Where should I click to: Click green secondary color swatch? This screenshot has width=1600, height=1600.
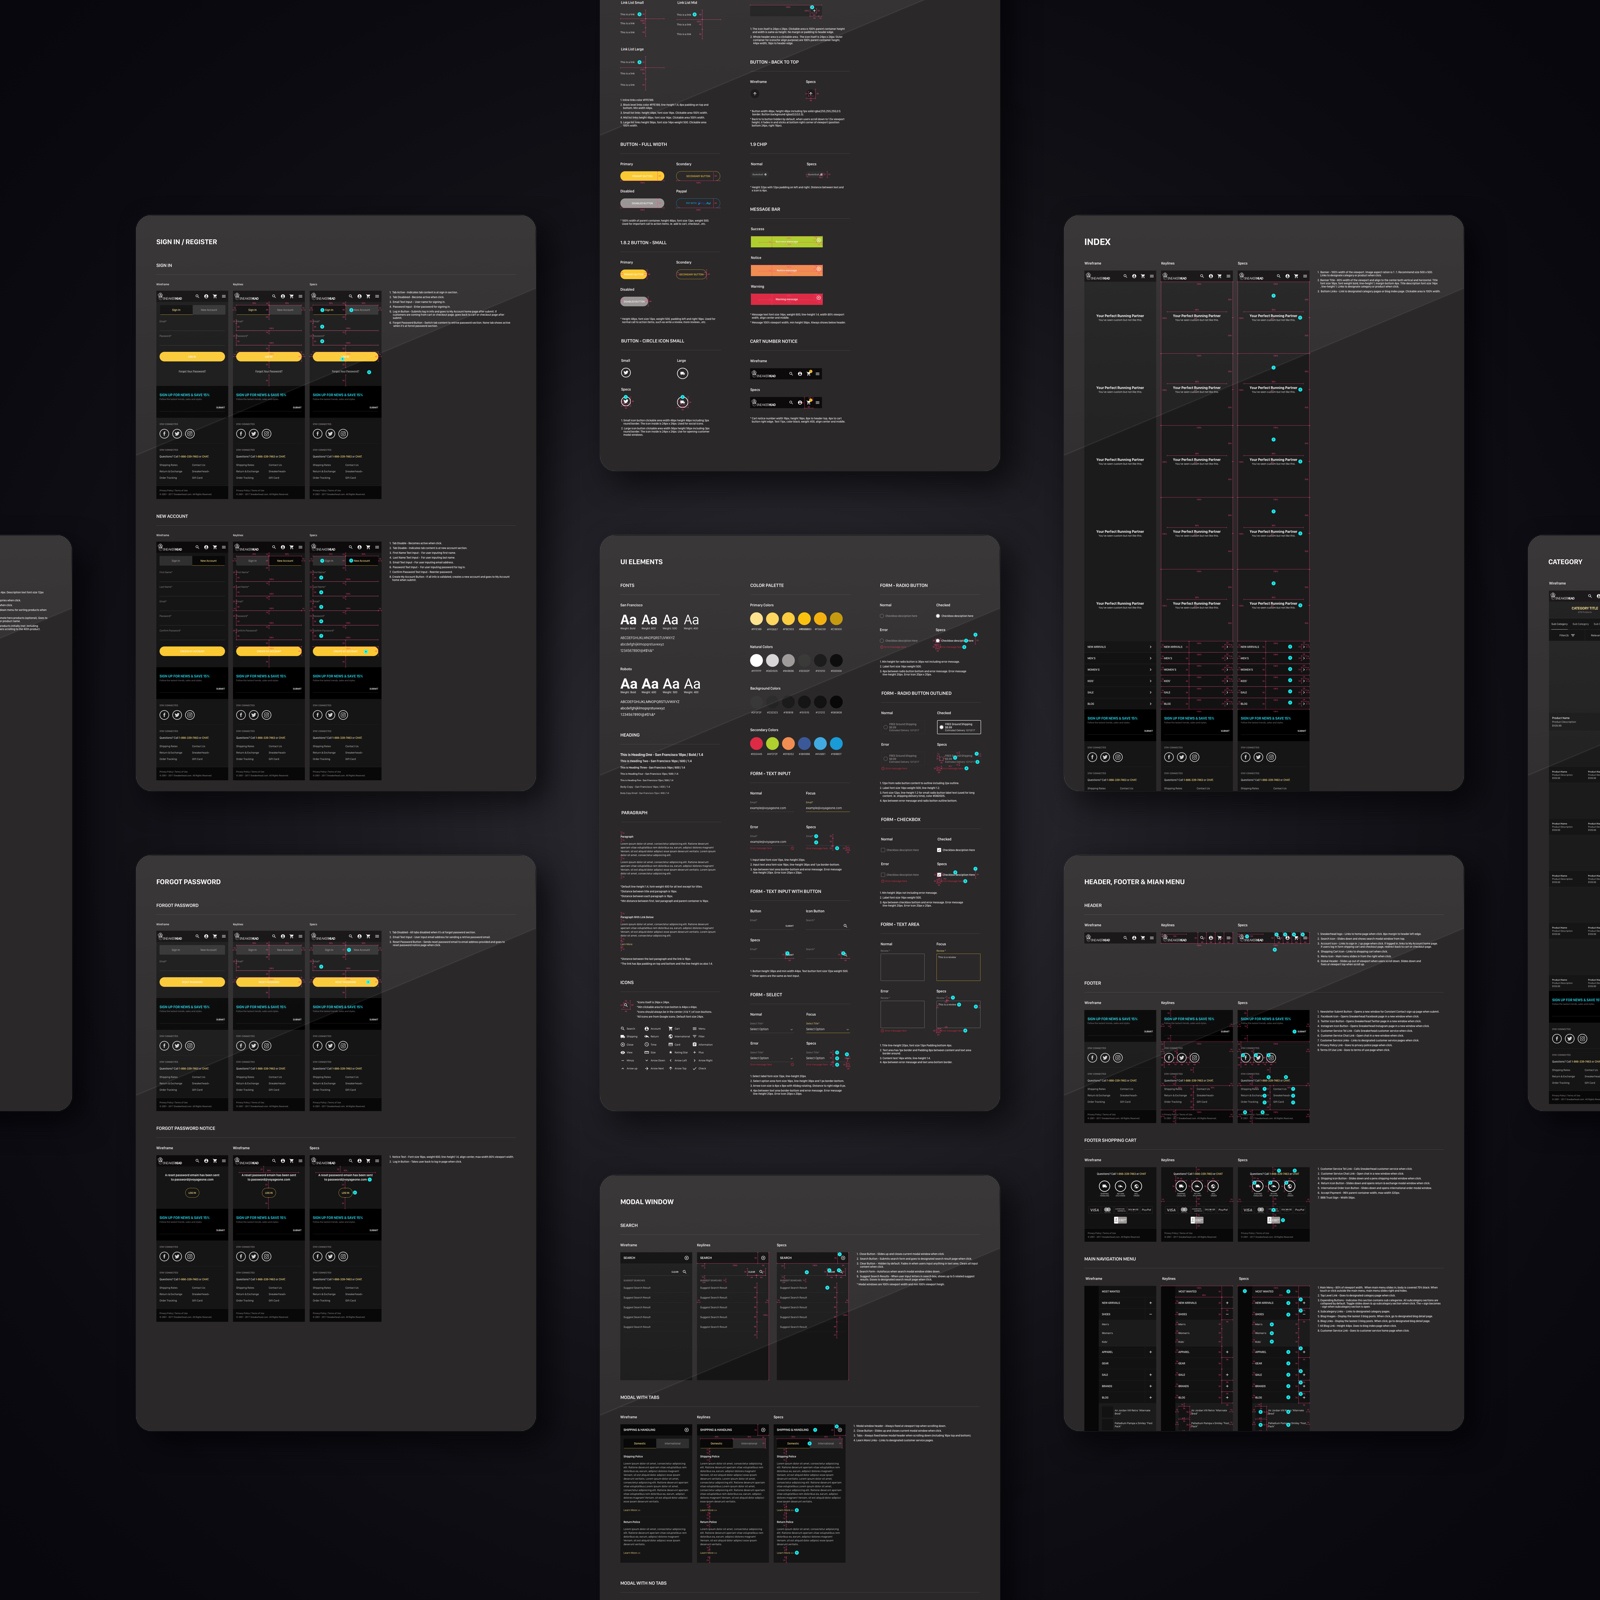click(772, 744)
